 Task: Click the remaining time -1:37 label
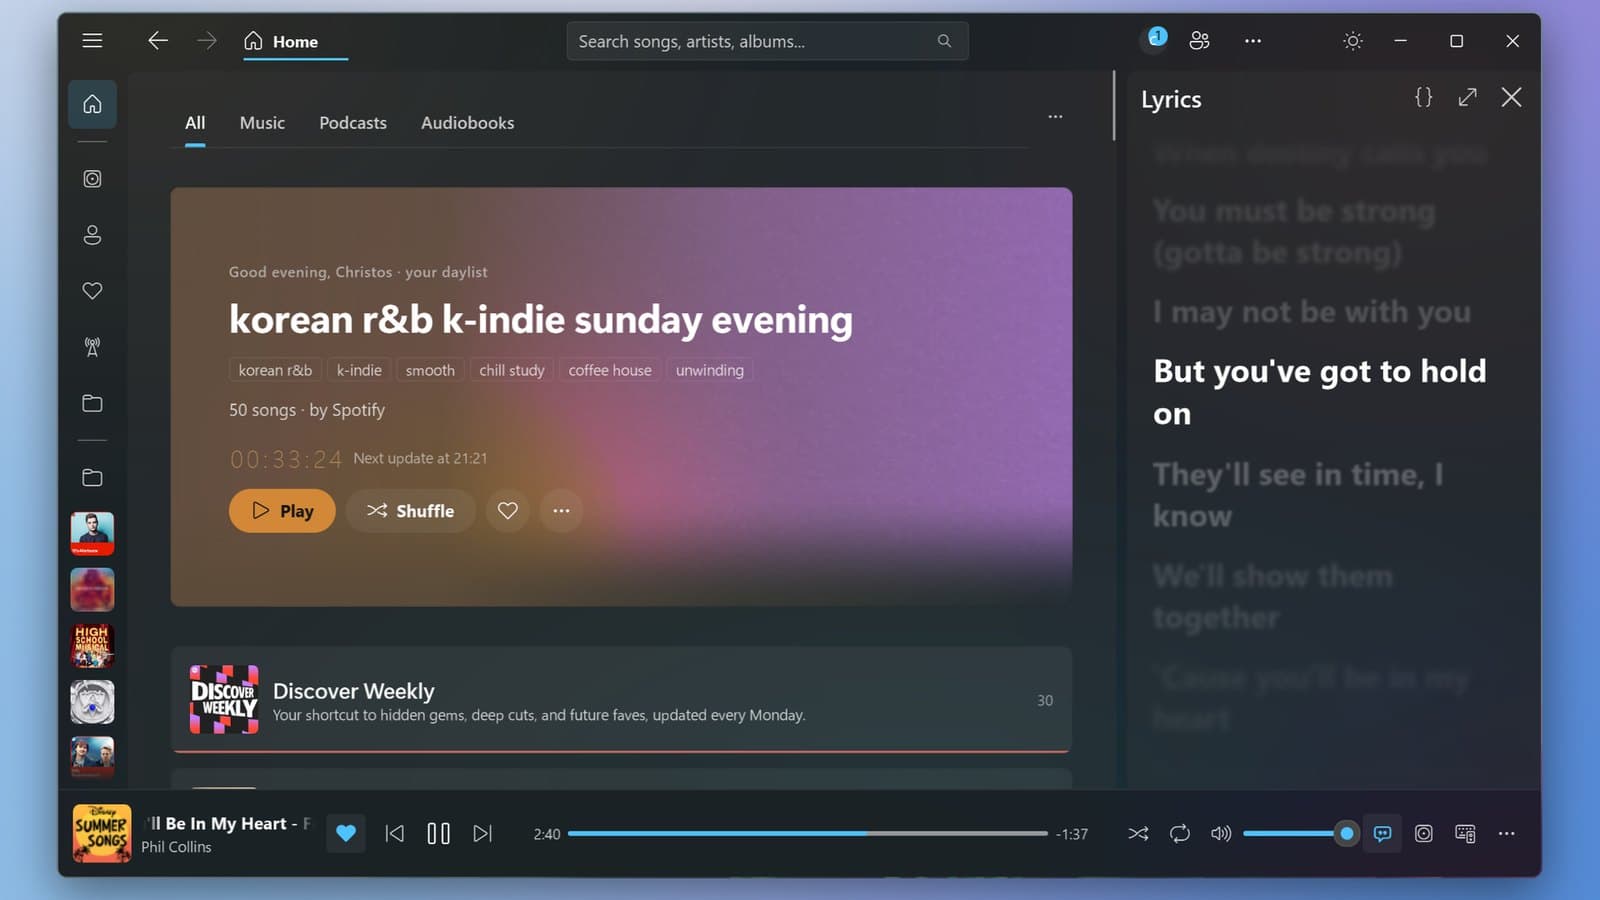point(1072,834)
